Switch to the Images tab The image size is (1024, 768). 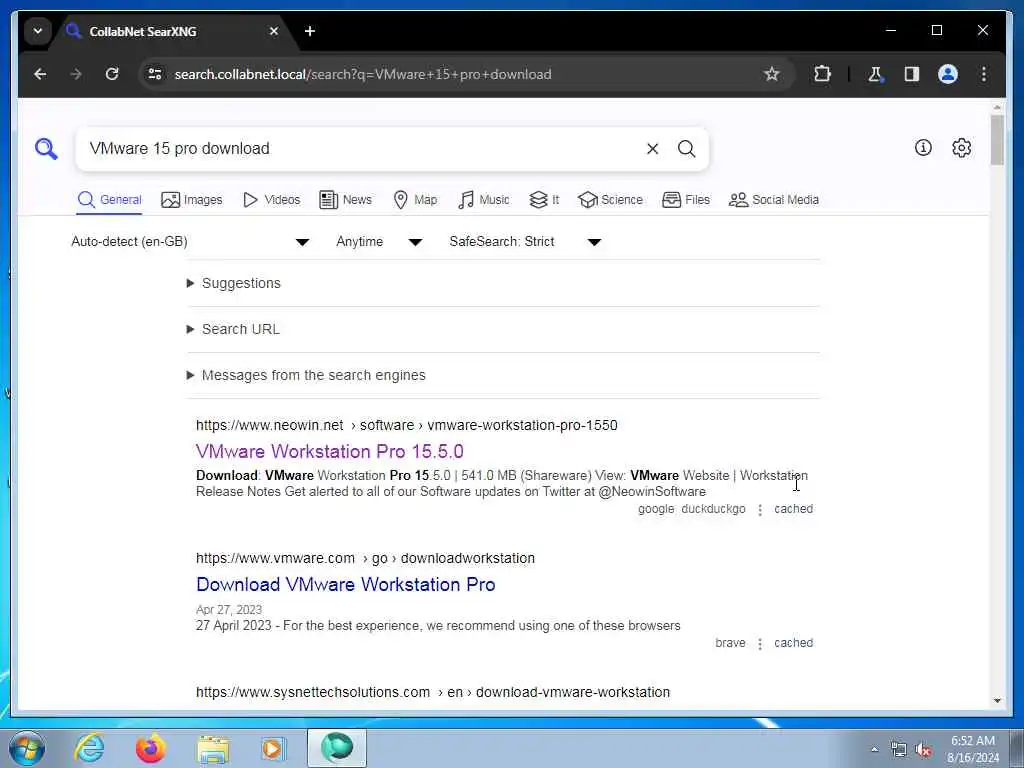tap(191, 200)
